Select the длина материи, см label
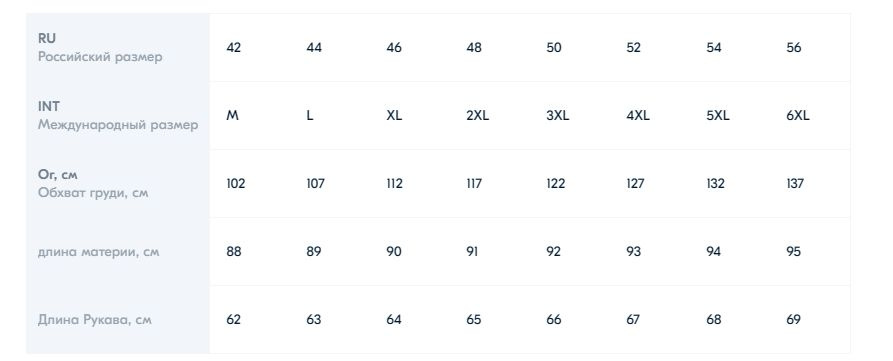 [99, 252]
